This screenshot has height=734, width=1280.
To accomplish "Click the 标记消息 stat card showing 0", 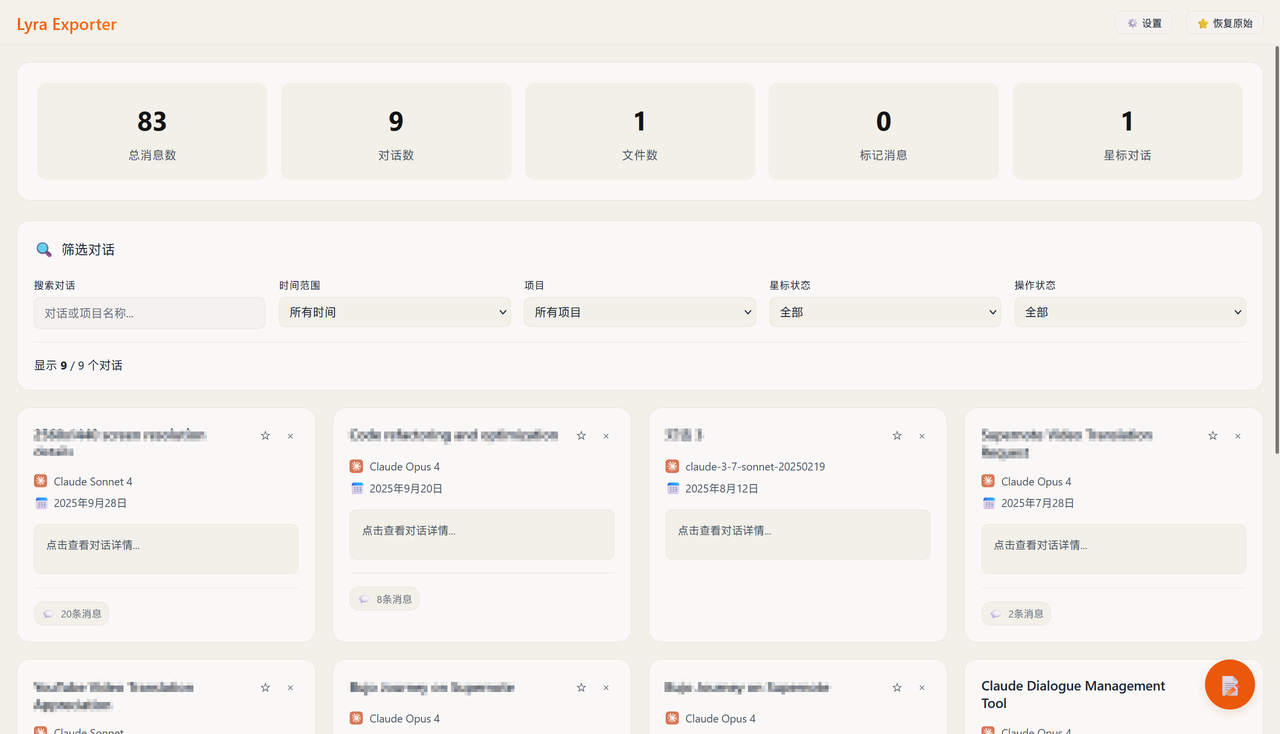I will tap(884, 131).
